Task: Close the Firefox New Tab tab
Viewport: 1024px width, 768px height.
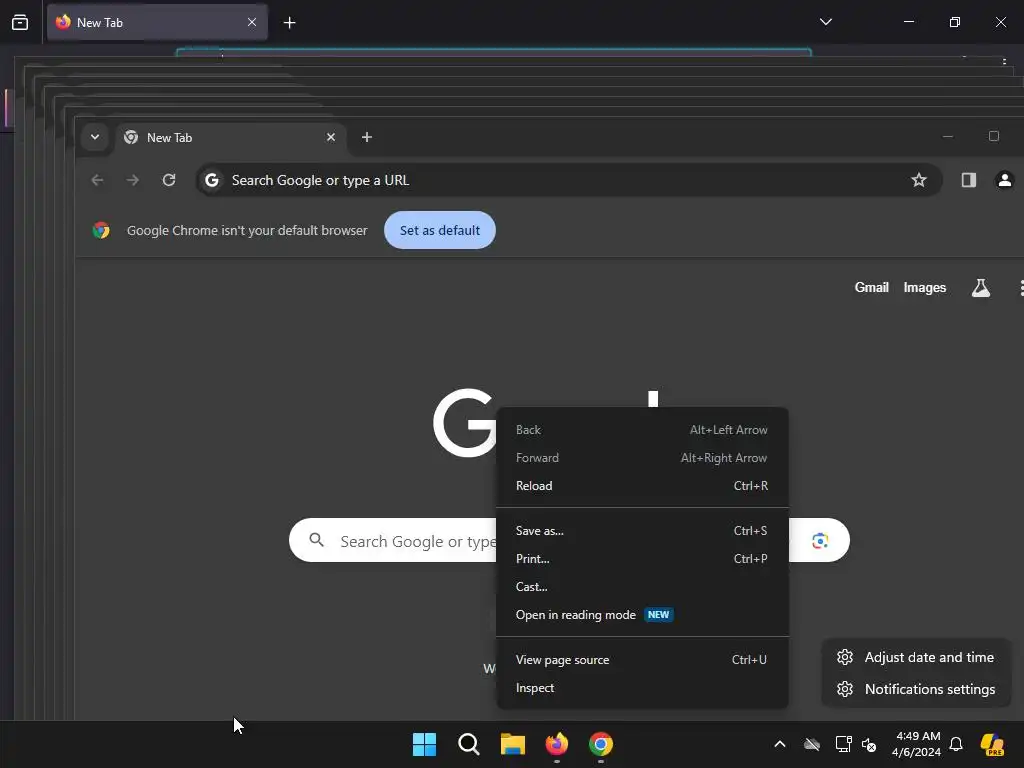Action: click(252, 22)
